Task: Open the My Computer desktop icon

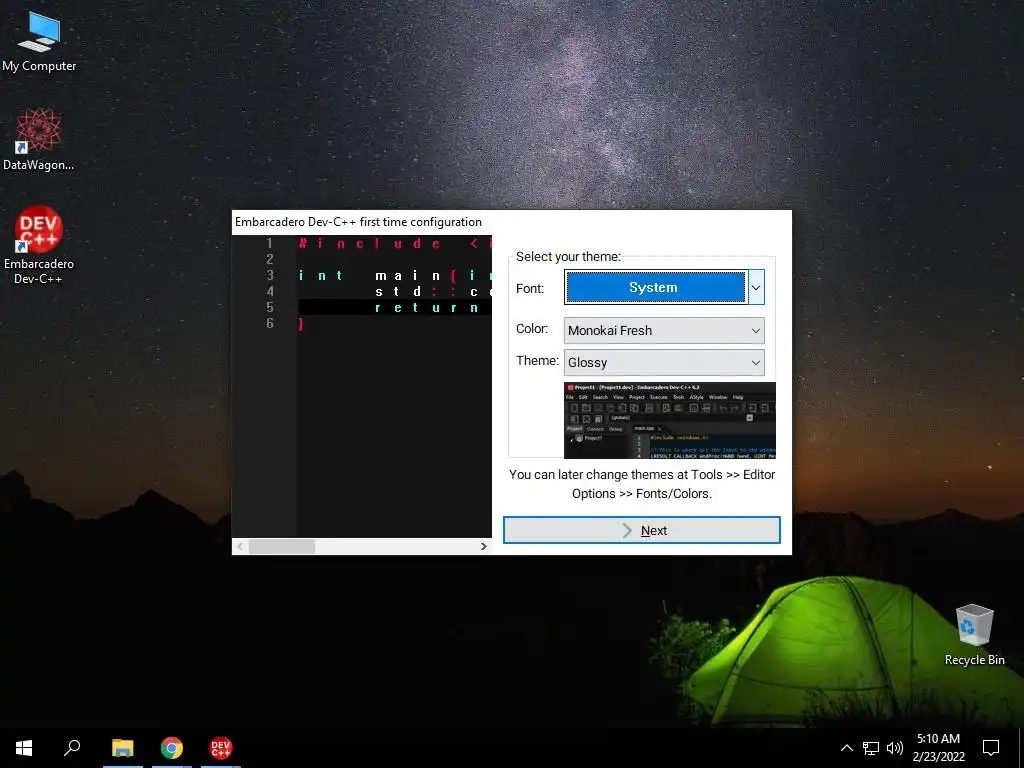Action: pos(39,42)
